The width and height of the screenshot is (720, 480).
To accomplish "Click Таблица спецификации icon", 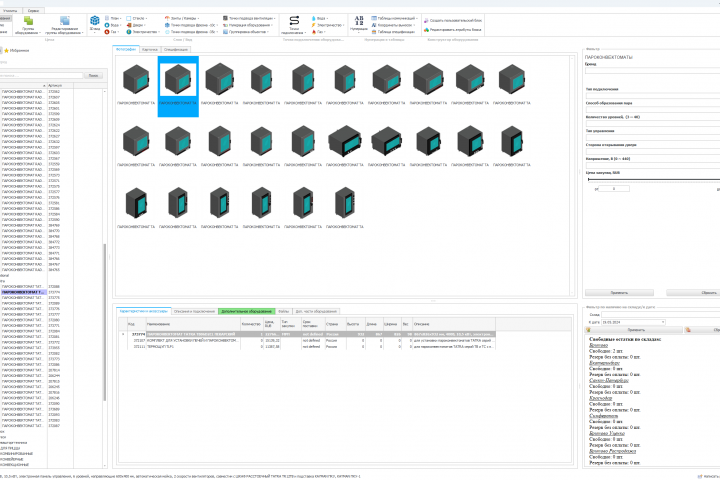I will [x=374, y=32].
